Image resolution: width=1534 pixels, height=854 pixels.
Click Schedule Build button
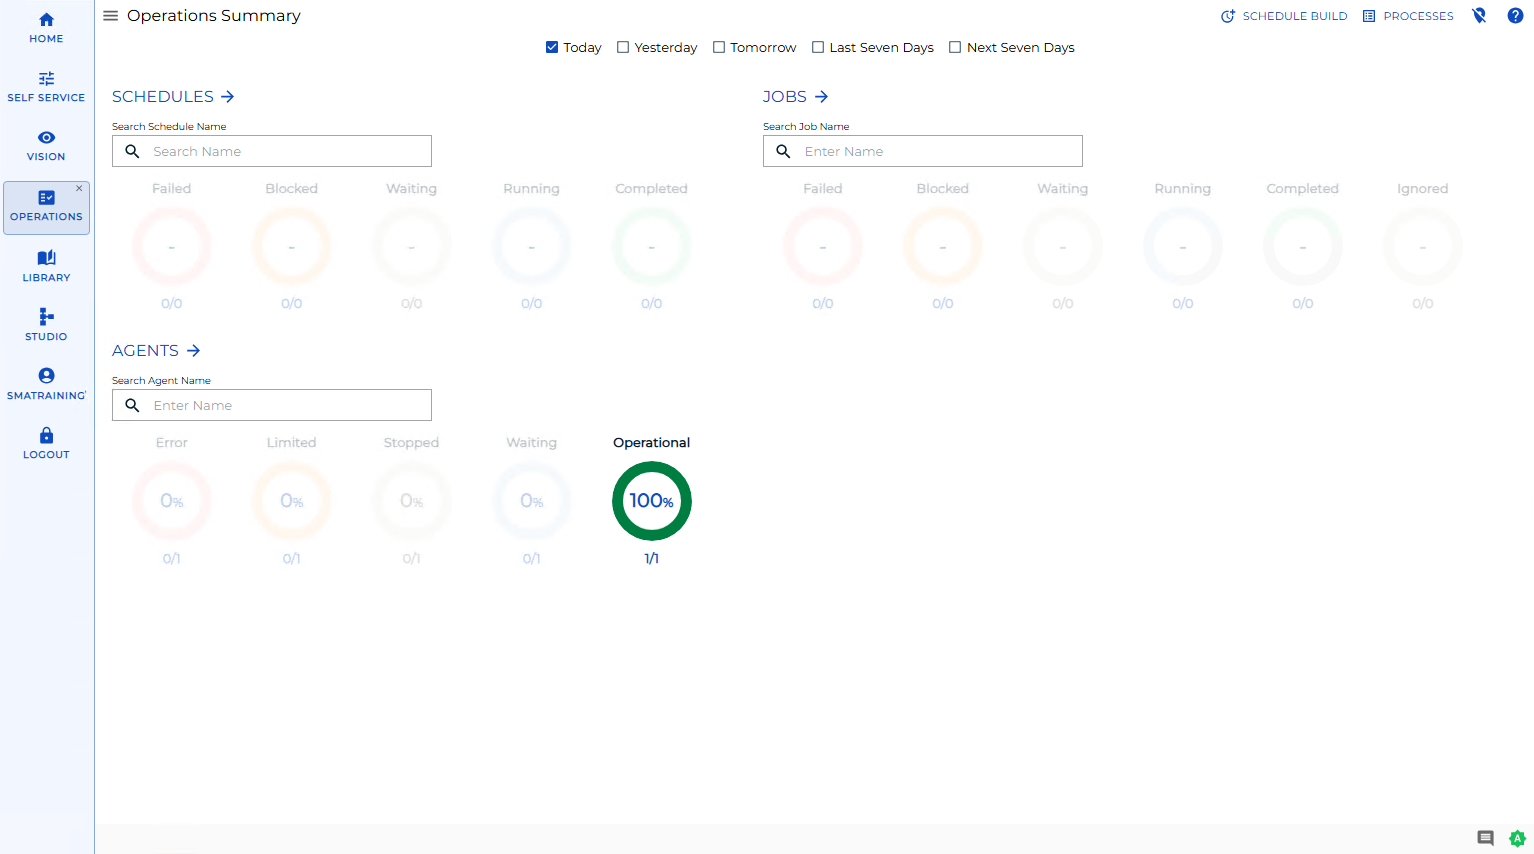coord(1284,16)
